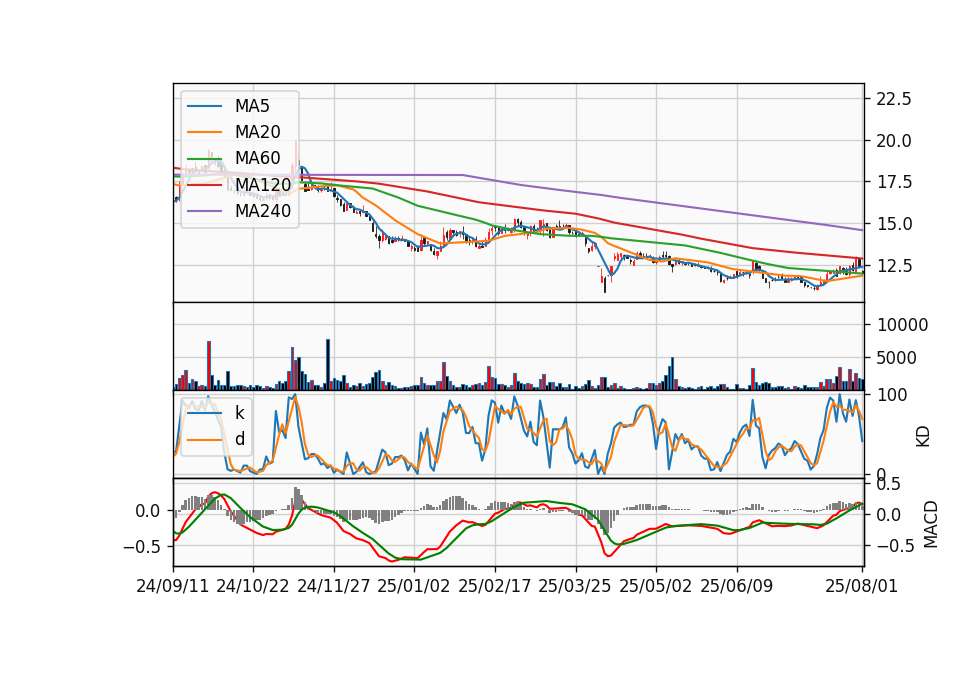Click the 0.0 left MACD axis label
The width and height of the screenshot is (960, 690).
tap(148, 511)
